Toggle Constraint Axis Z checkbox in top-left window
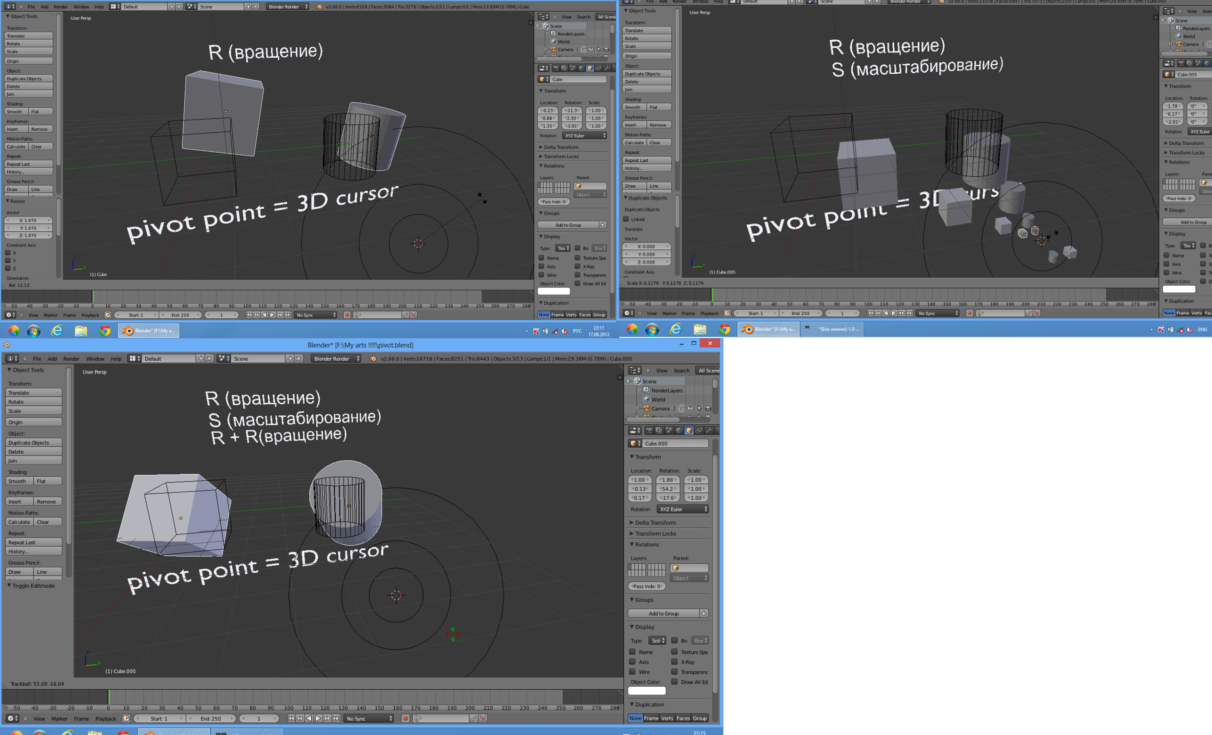Image resolution: width=1212 pixels, height=735 pixels. click(8, 268)
